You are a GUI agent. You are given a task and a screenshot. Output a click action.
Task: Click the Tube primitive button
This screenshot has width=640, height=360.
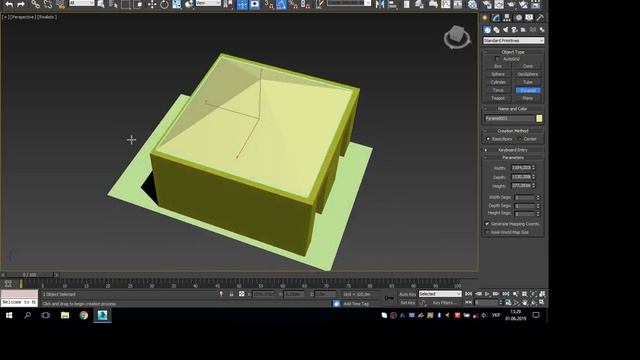pos(528,82)
